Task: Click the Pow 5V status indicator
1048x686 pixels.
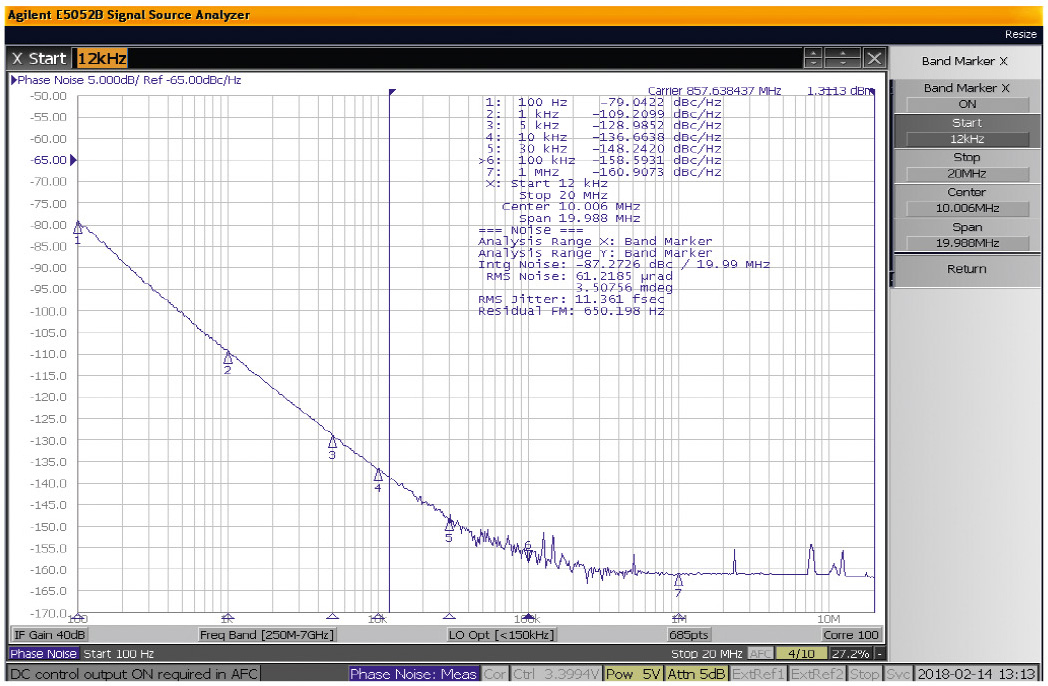Action: (x=633, y=674)
